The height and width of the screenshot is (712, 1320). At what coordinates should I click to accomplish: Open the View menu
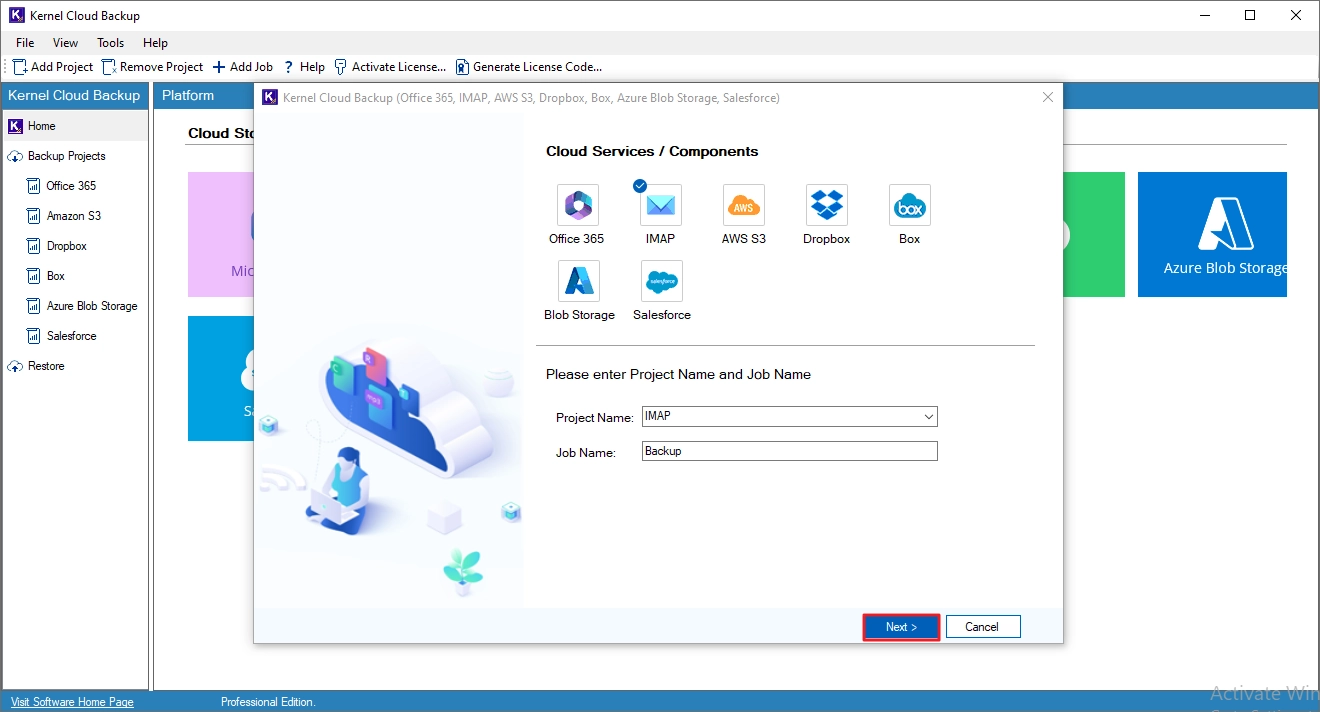[66, 43]
